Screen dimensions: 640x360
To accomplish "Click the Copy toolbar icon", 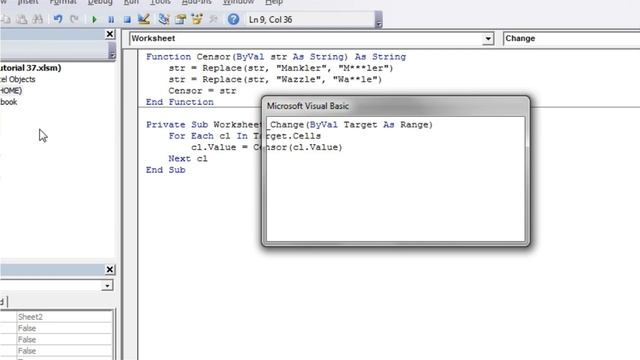I will pos(6,19).
